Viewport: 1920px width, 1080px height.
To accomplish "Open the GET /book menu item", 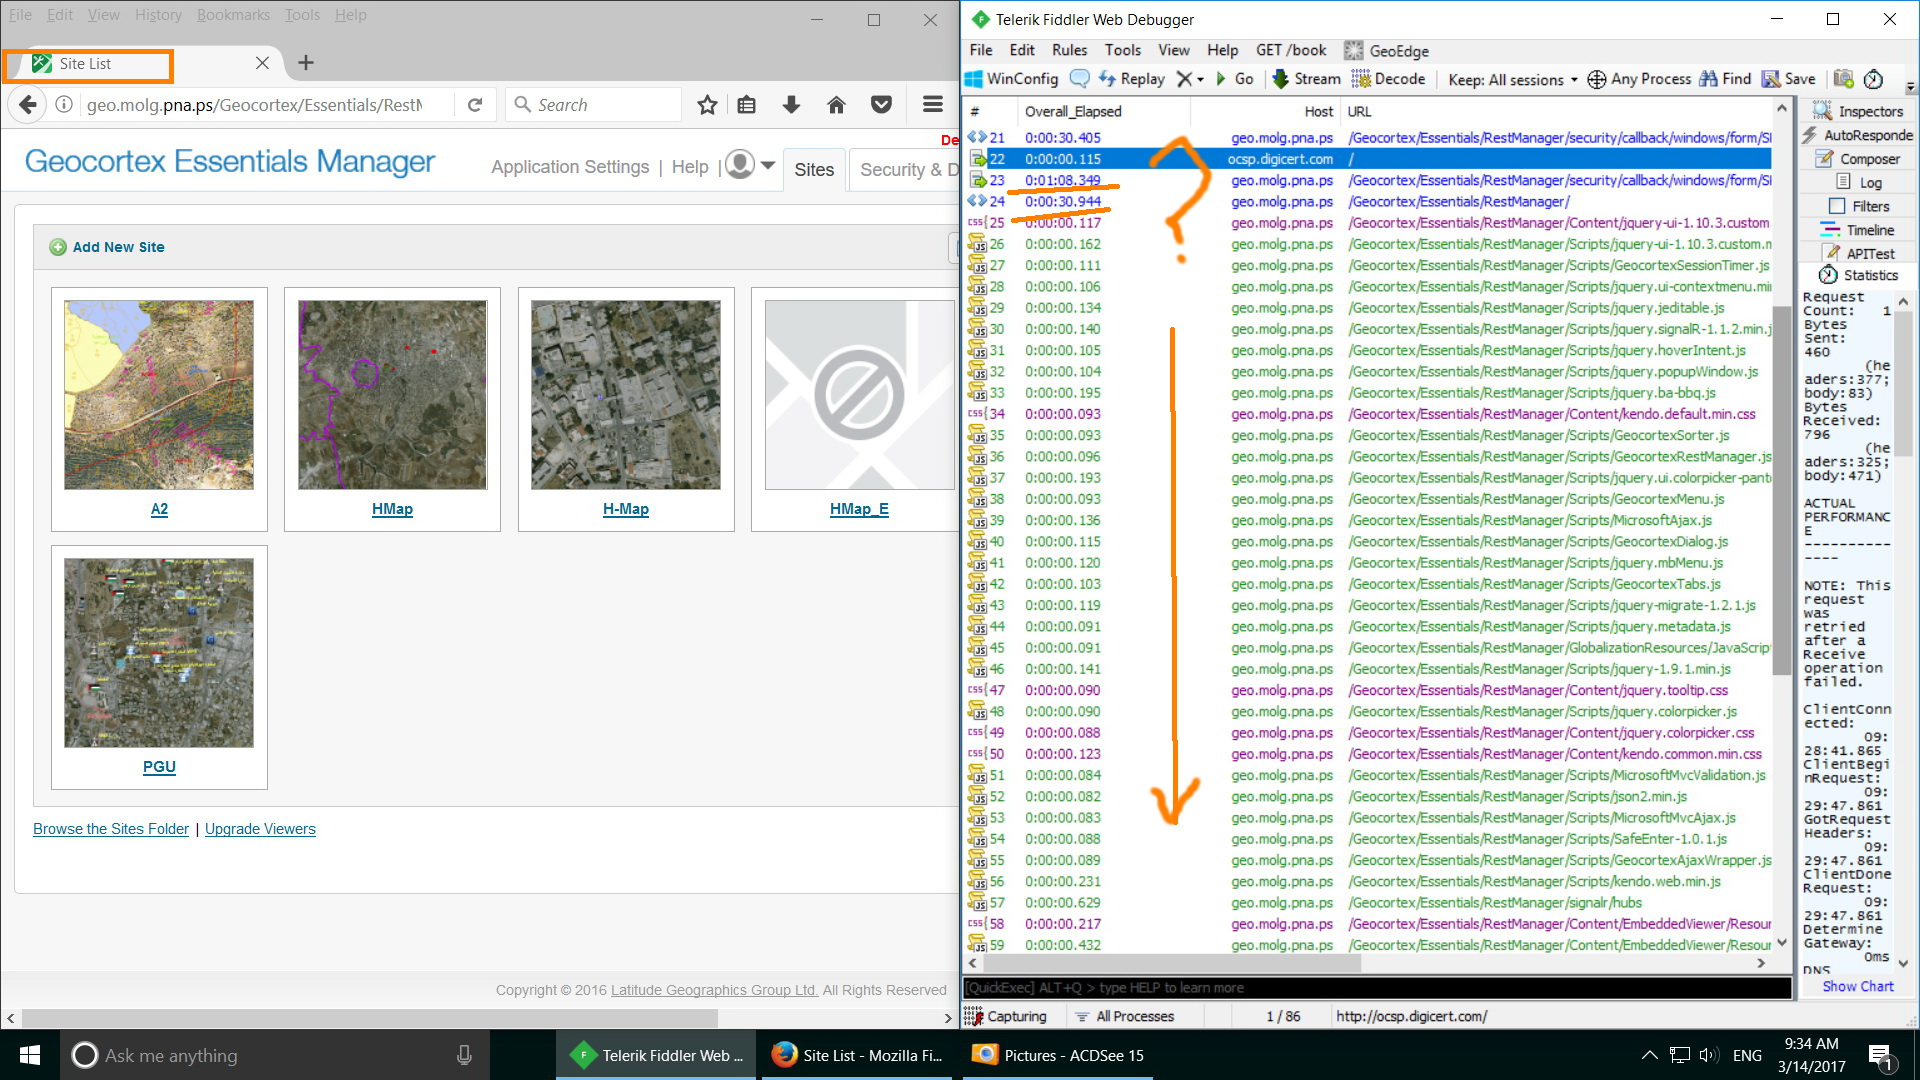I will 1291,50.
